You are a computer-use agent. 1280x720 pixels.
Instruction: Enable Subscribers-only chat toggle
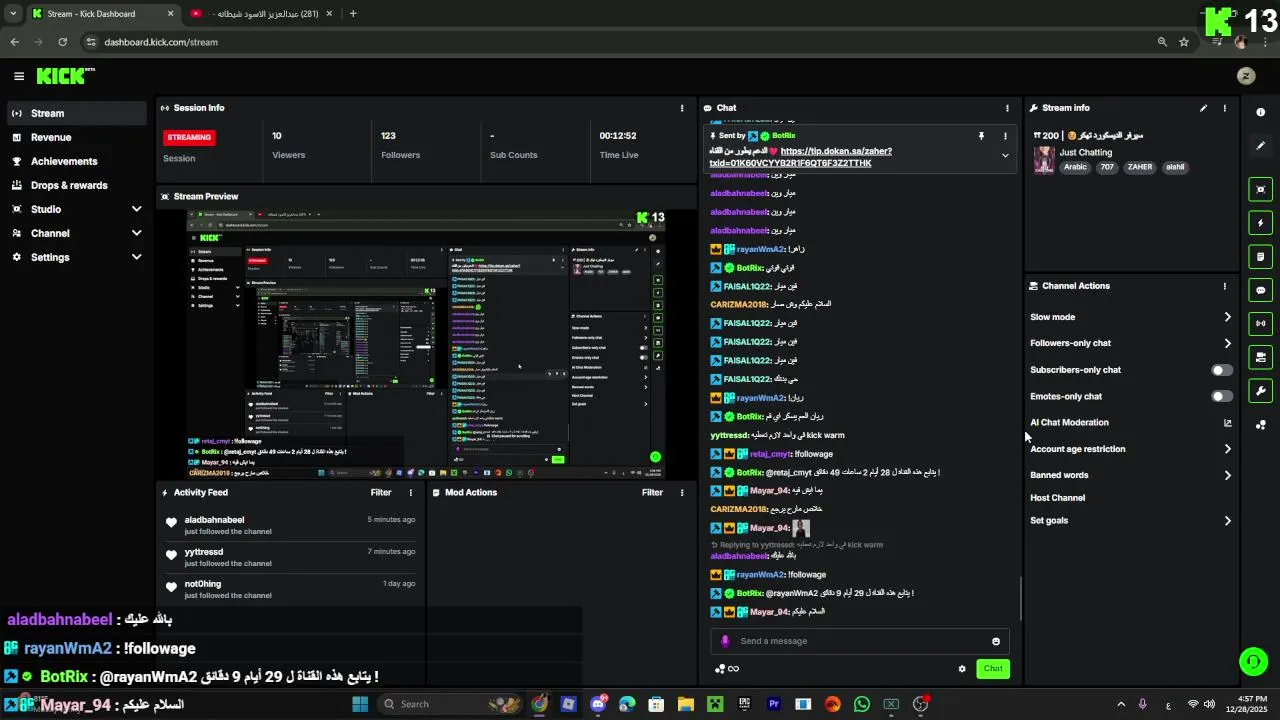click(1222, 370)
